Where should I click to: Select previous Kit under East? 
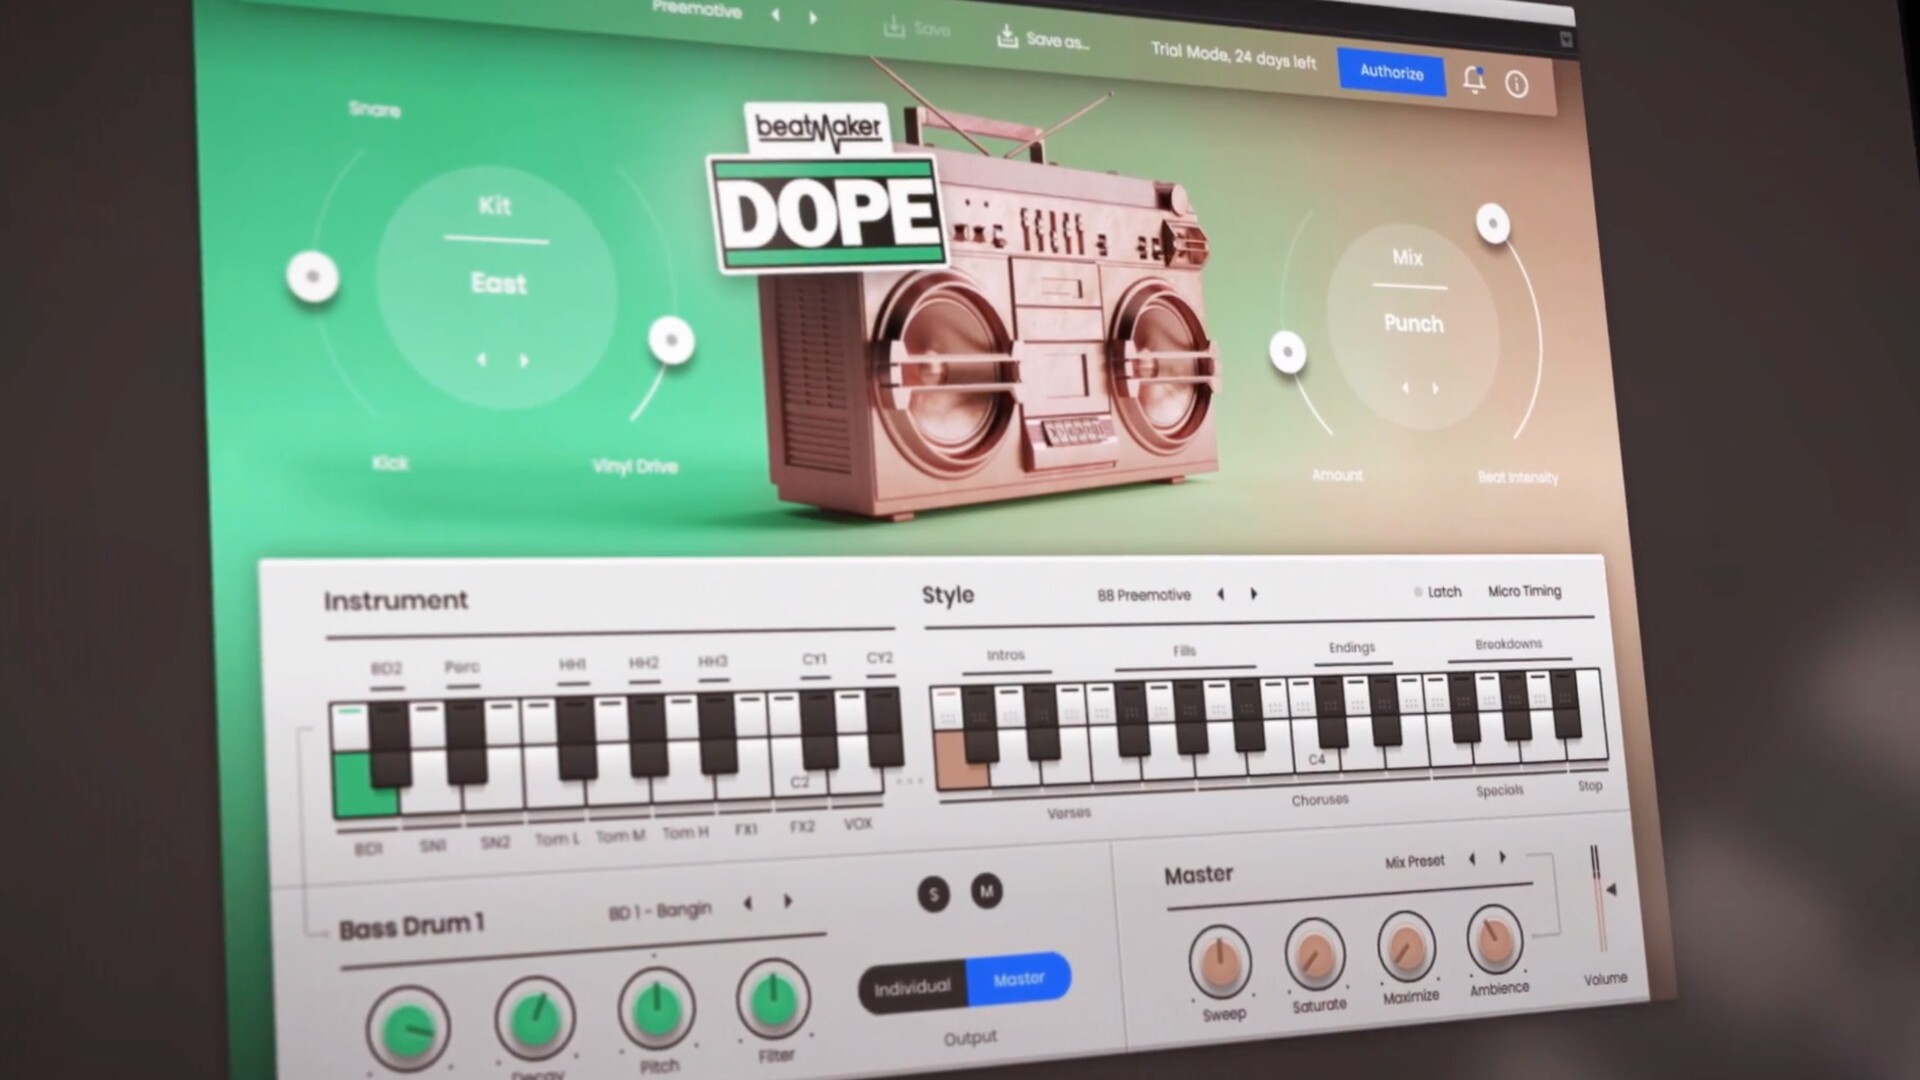(481, 359)
